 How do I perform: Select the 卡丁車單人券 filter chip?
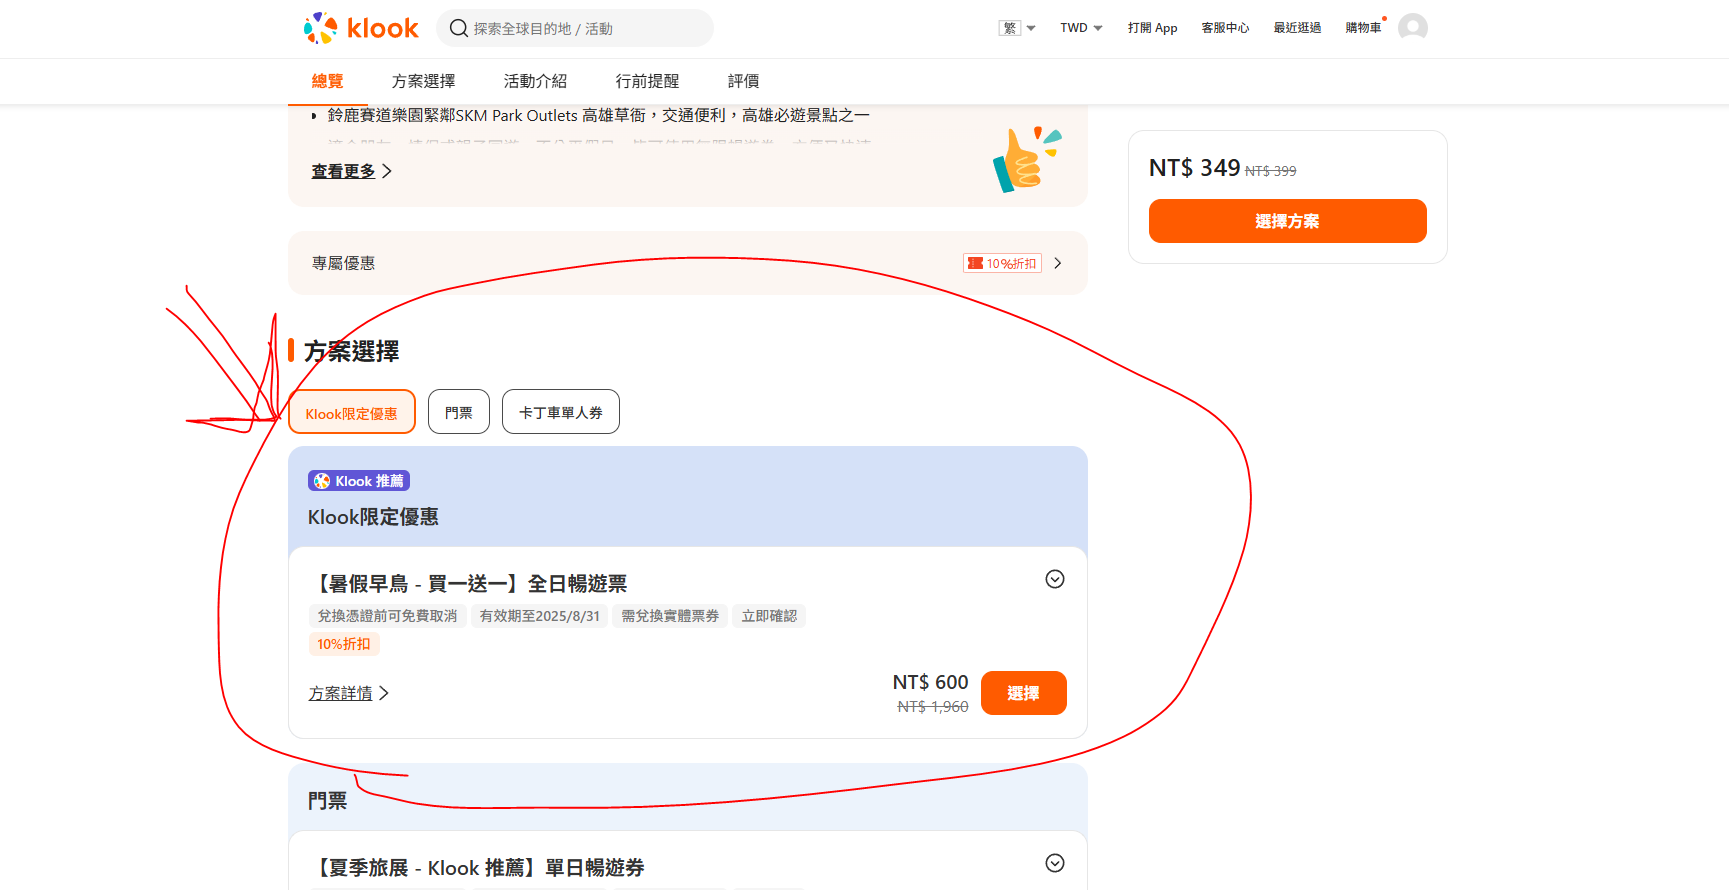pos(561,412)
